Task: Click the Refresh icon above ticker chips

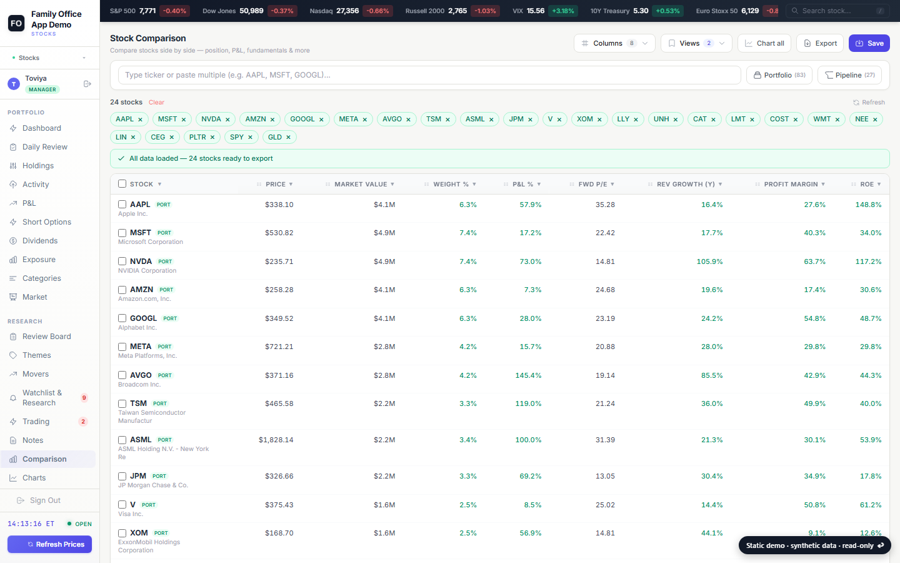Action: click(x=856, y=102)
